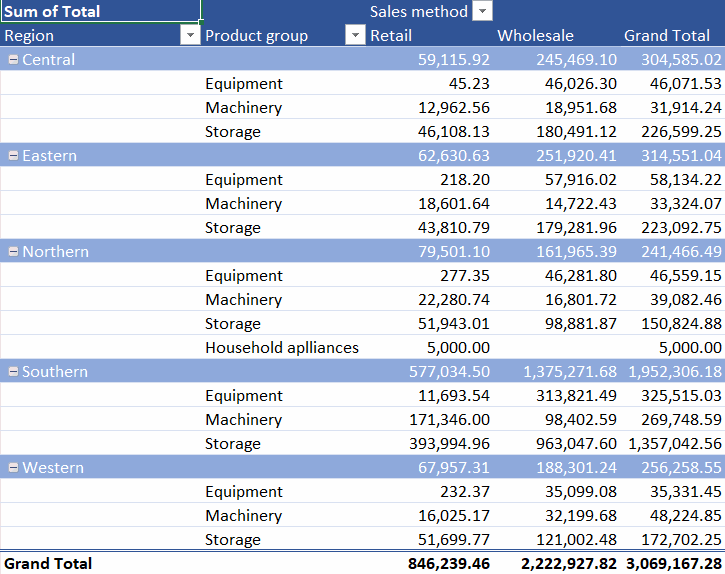Collapse the Central region group
Viewport: 725px width, 574px height.
coord(13,60)
